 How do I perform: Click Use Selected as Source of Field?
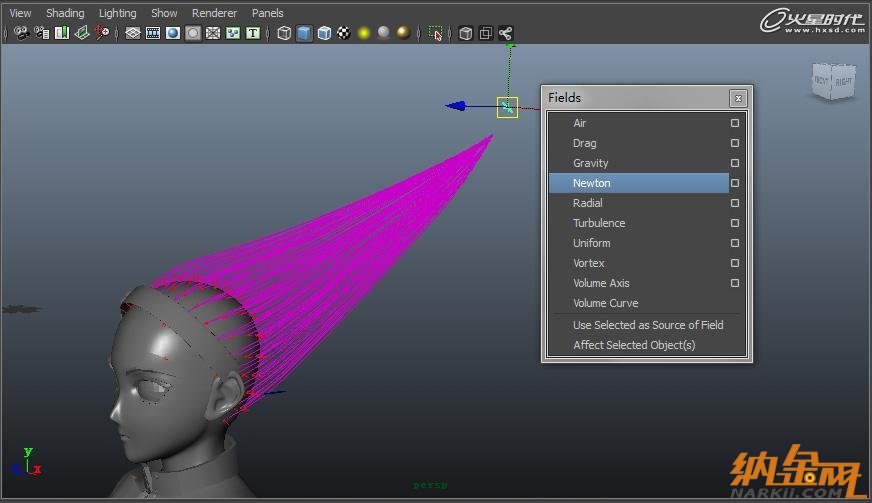[647, 325]
